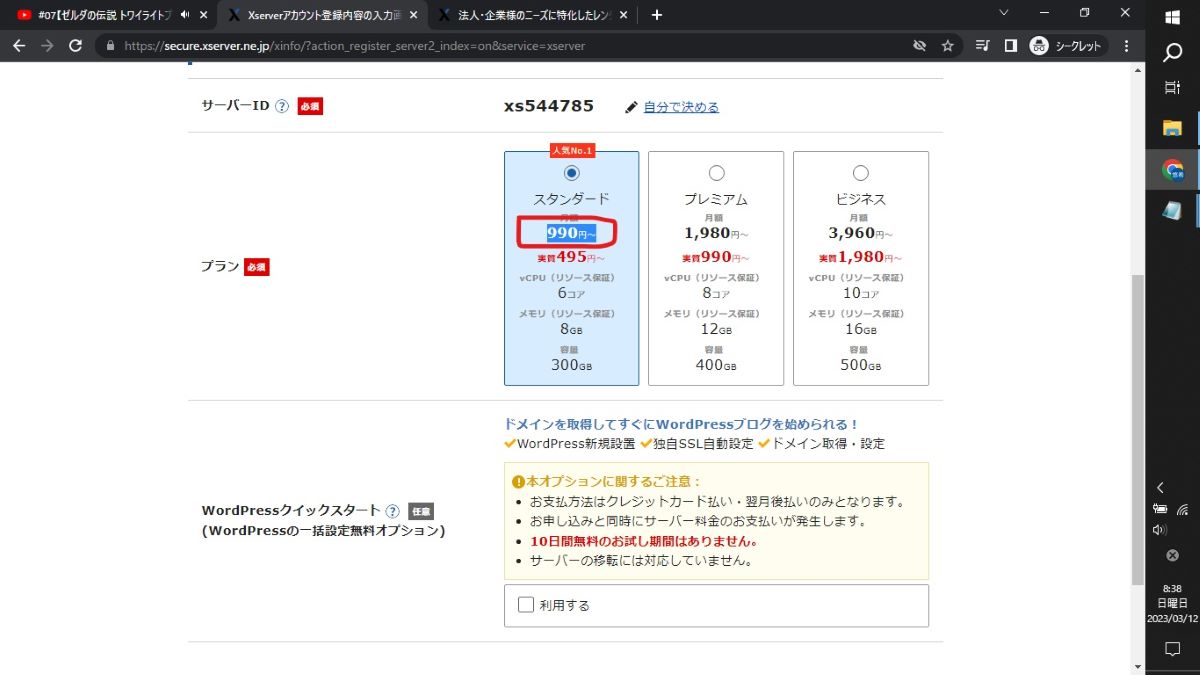1200x675 pixels.
Task: Open Task View on the taskbar
Action: [1173, 89]
